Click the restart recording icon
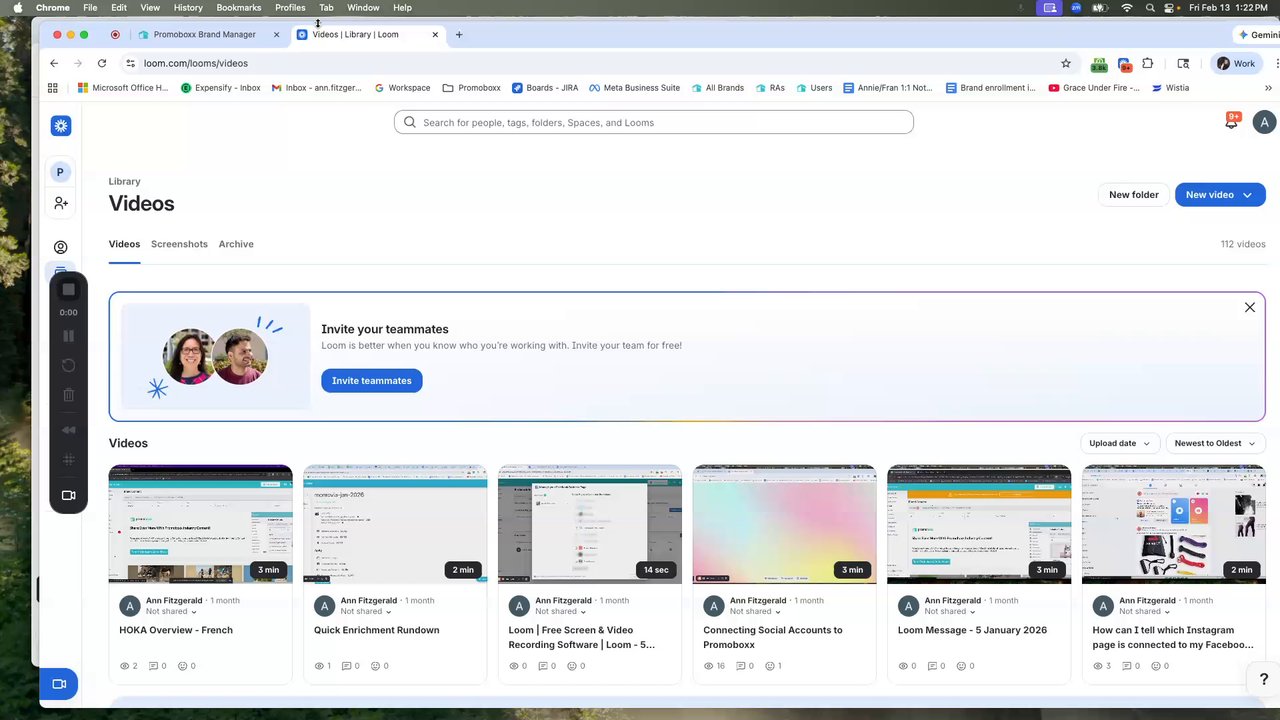The image size is (1280, 720). point(69,365)
